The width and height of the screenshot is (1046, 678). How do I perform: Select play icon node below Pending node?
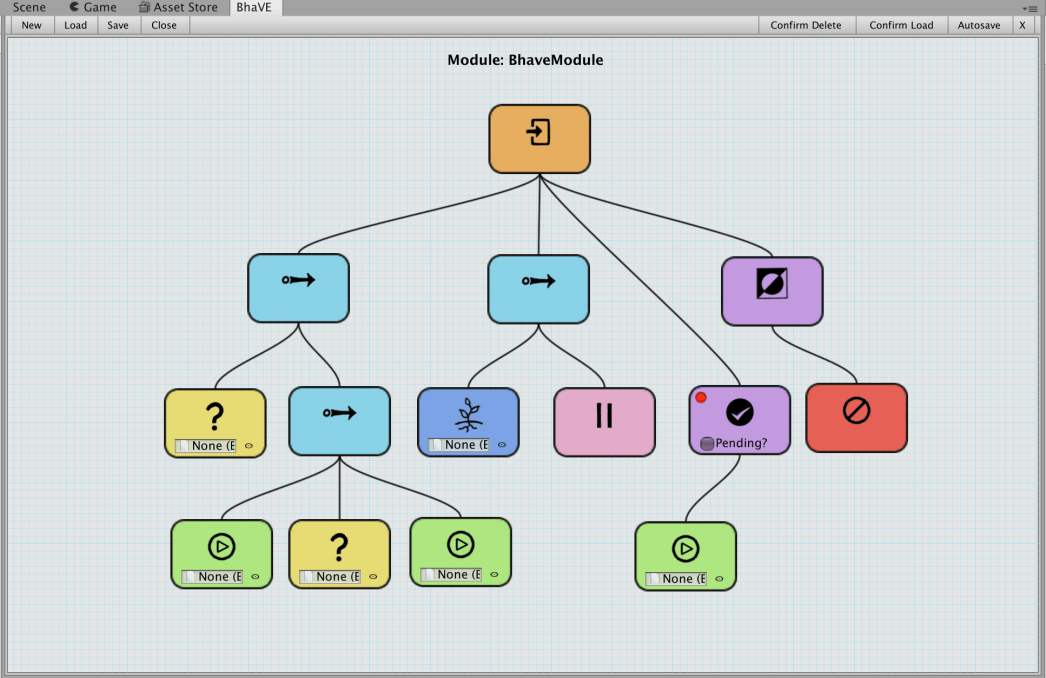(x=685, y=548)
